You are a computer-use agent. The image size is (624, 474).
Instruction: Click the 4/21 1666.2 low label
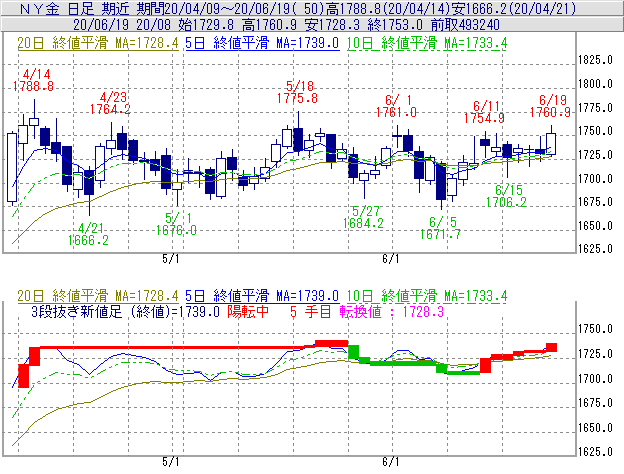88,234
